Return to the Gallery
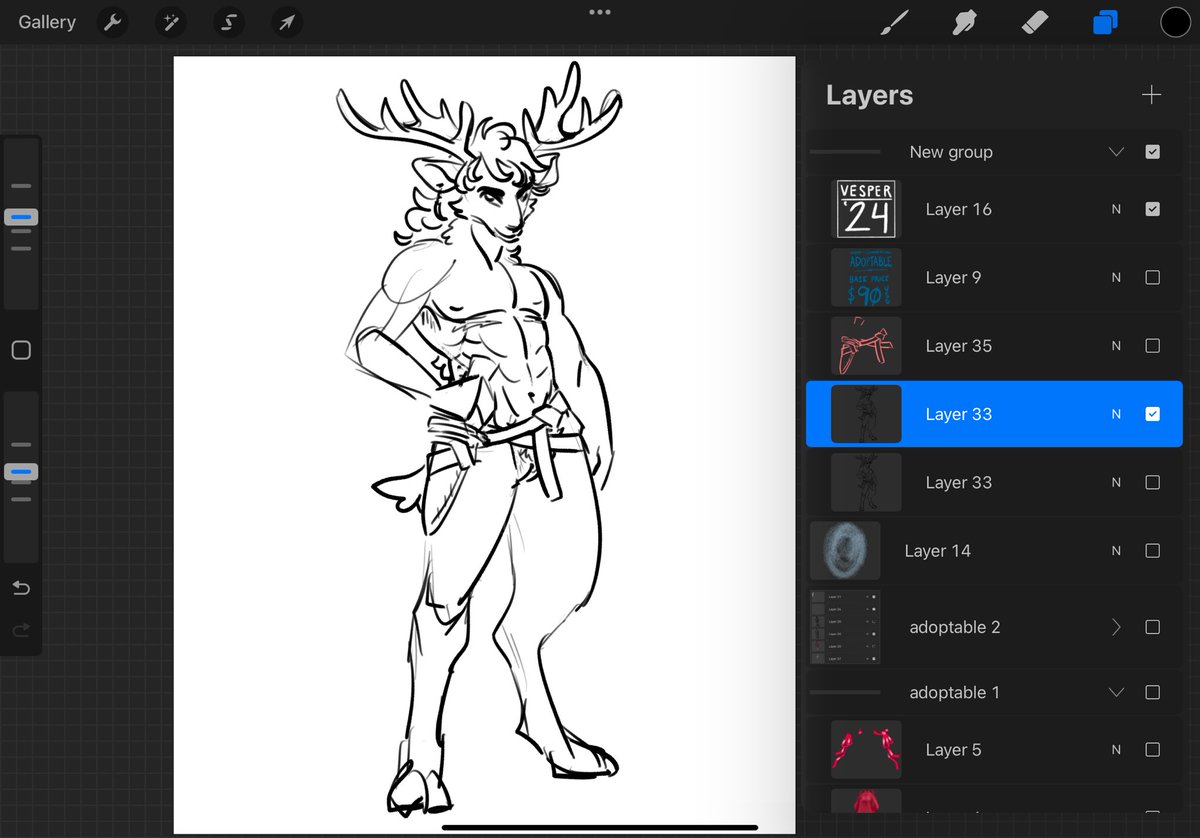 pyautogui.click(x=47, y=22)
